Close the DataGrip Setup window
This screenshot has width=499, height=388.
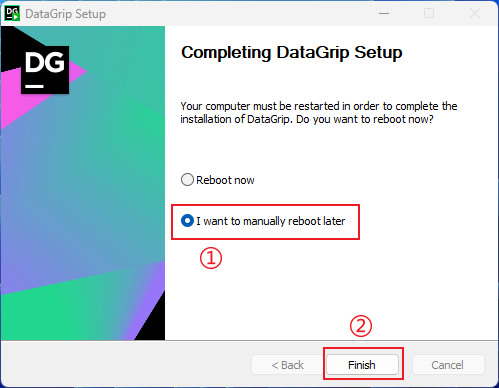coord(475,13)
